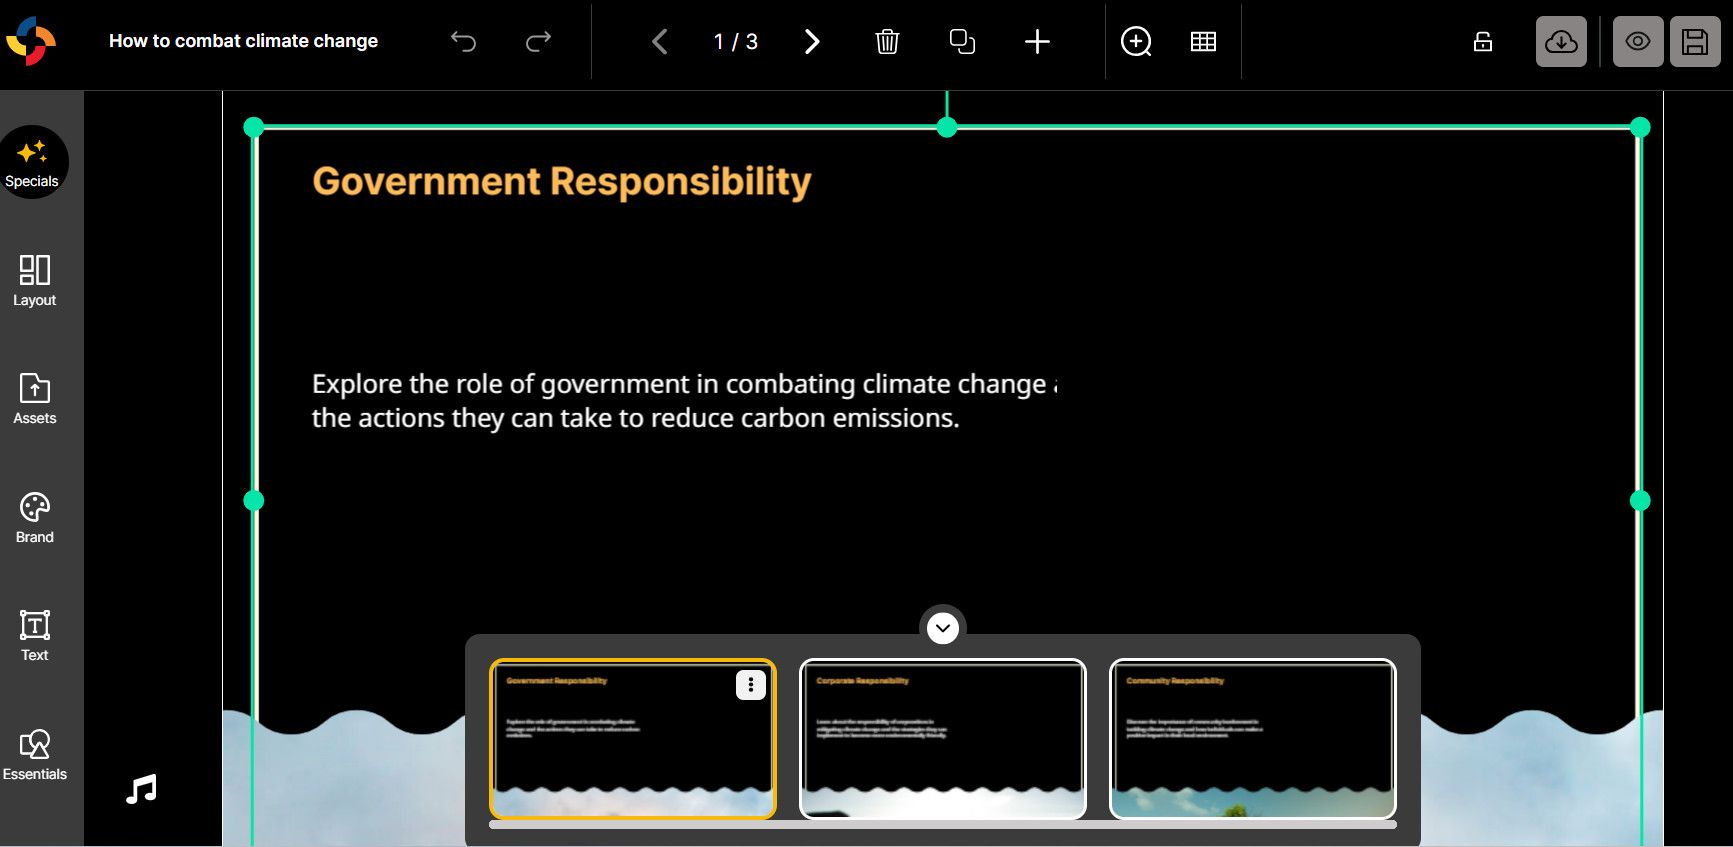The height and width of the screenshot is (847, 1733).
Task: Click the Specials button
Action: (x=32, y=162)
